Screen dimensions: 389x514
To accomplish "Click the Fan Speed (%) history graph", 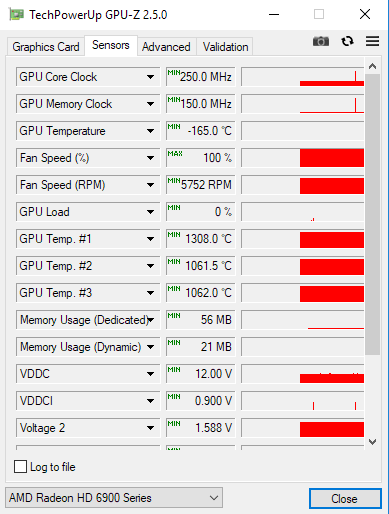I will [x=303, y=158].
